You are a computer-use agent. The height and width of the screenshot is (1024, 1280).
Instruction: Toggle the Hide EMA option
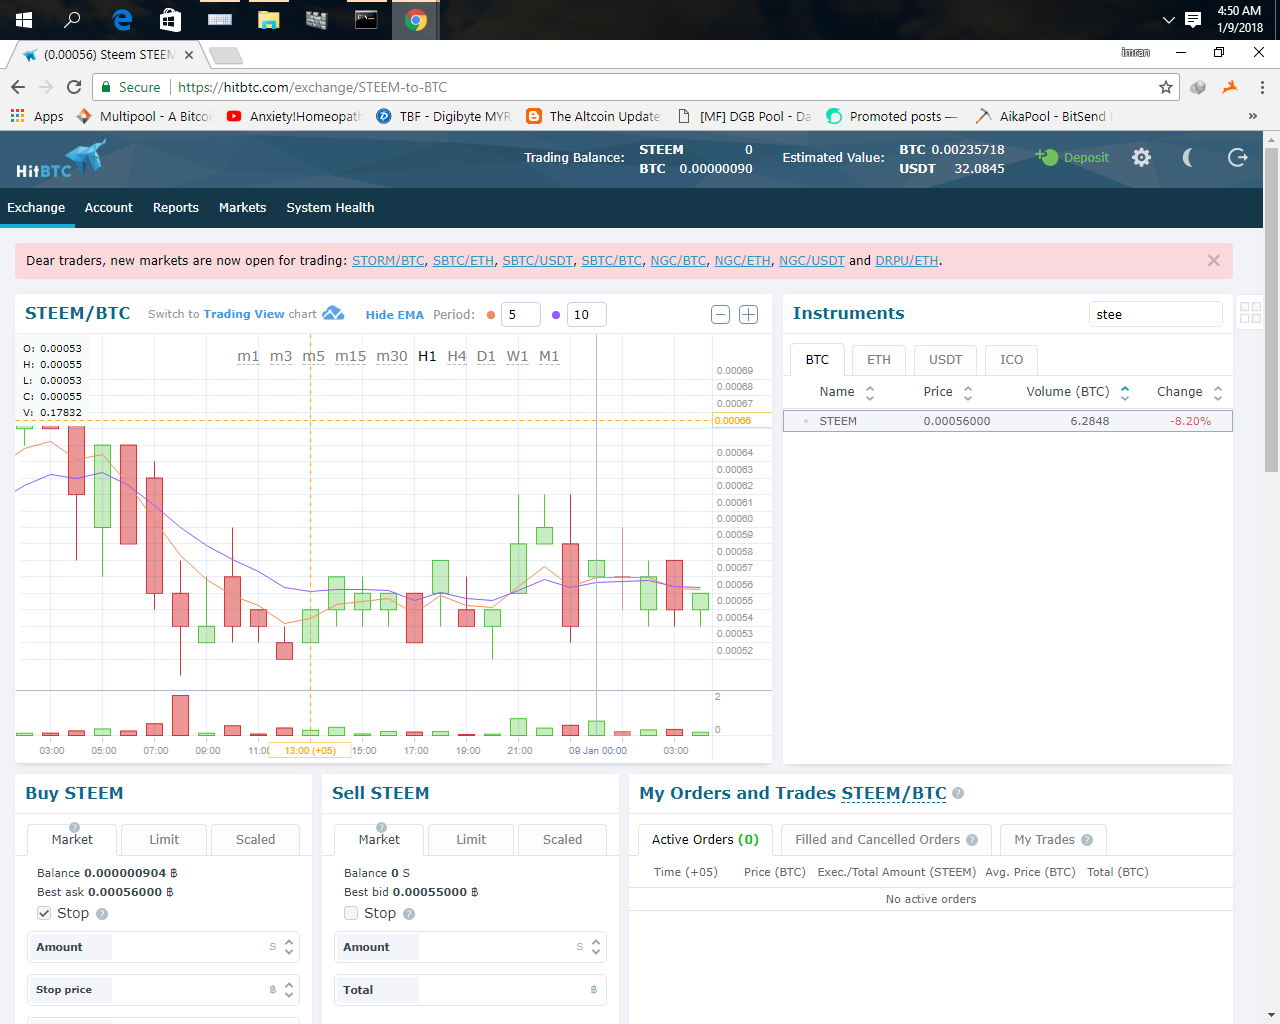click(394, 314)
